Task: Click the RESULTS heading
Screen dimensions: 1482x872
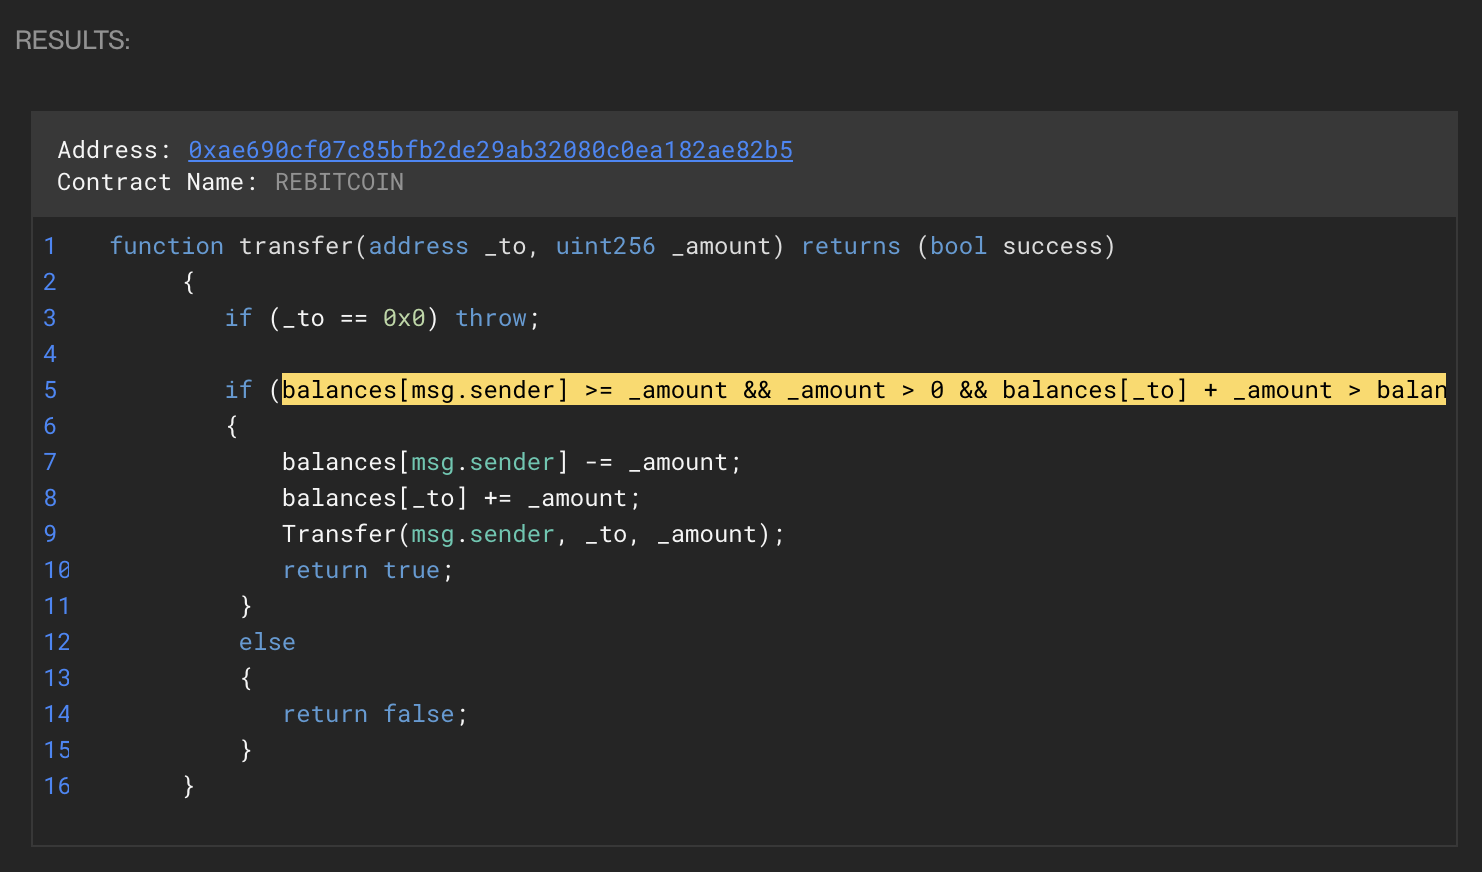Action: coord(73,40)
